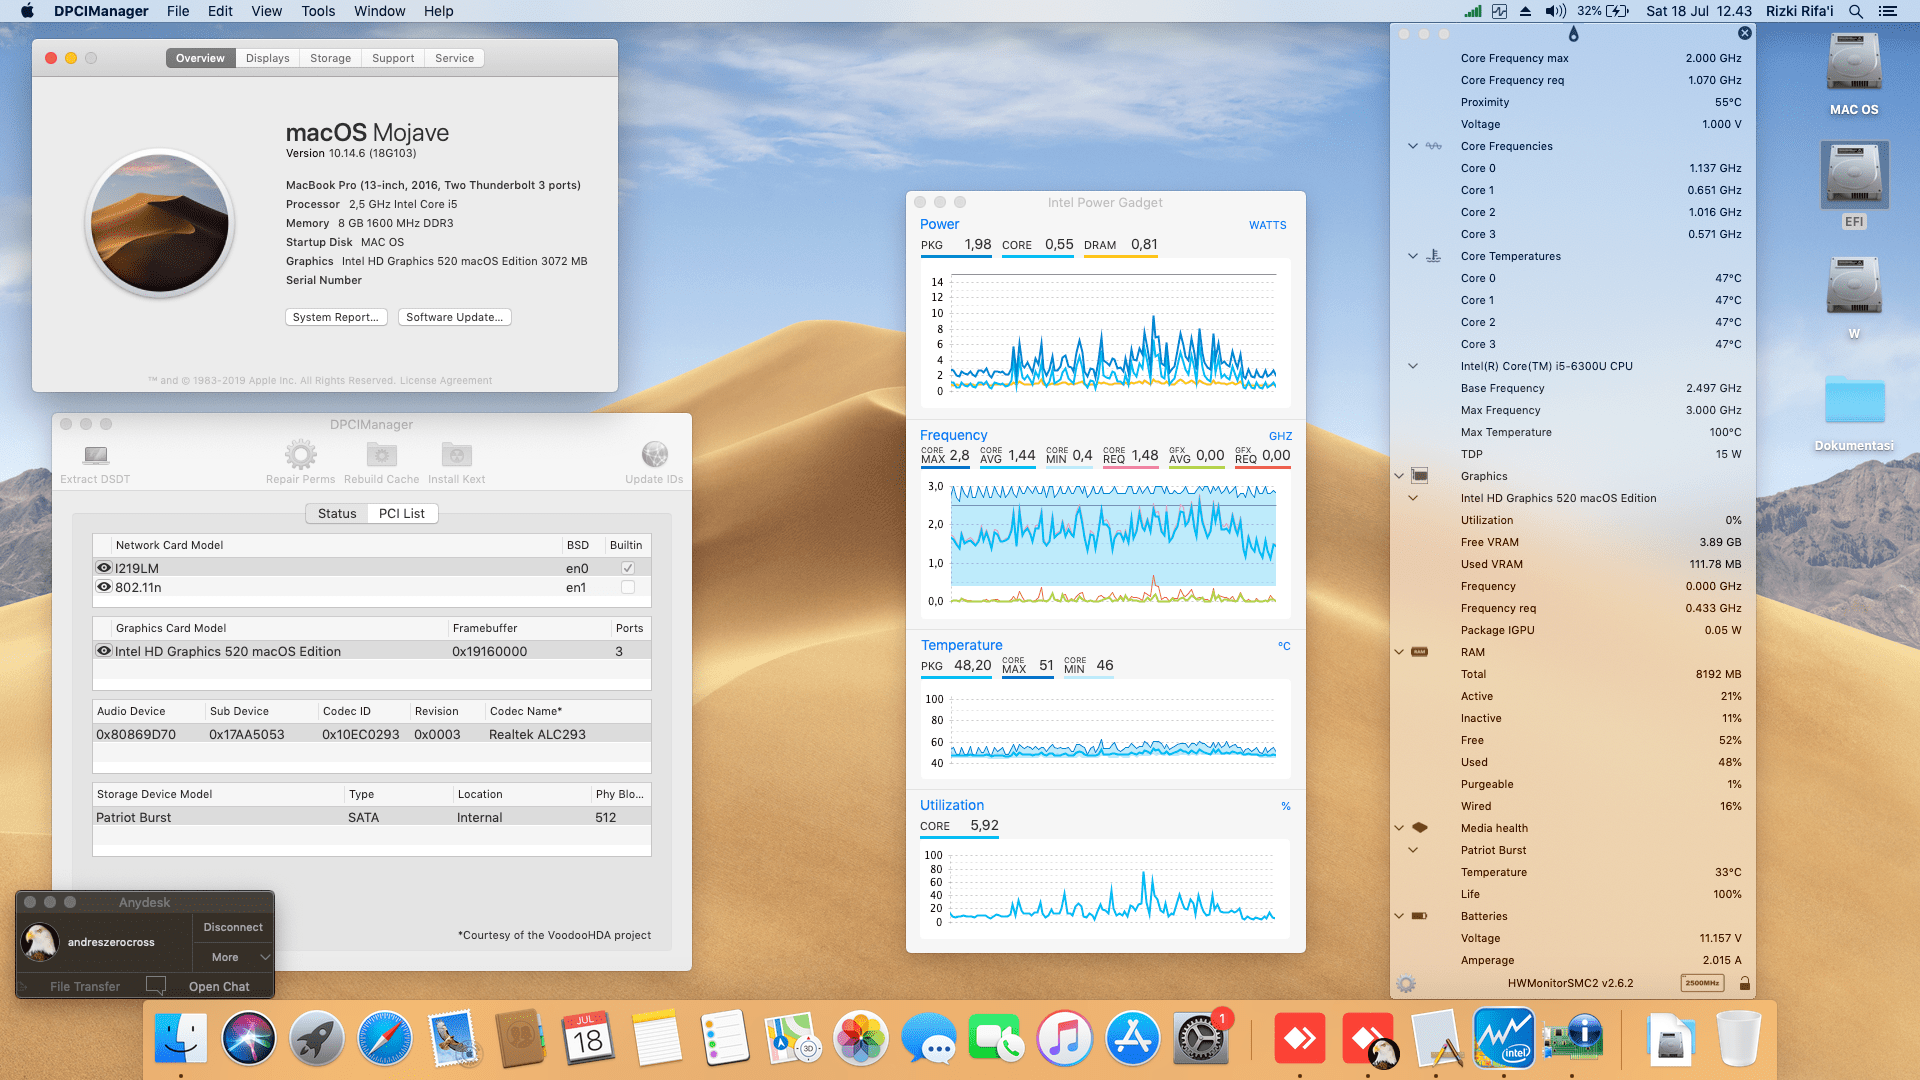Collapse the Core Frequencies group
Viewport: 1920px width, 1080px height.
point(1413,146)
